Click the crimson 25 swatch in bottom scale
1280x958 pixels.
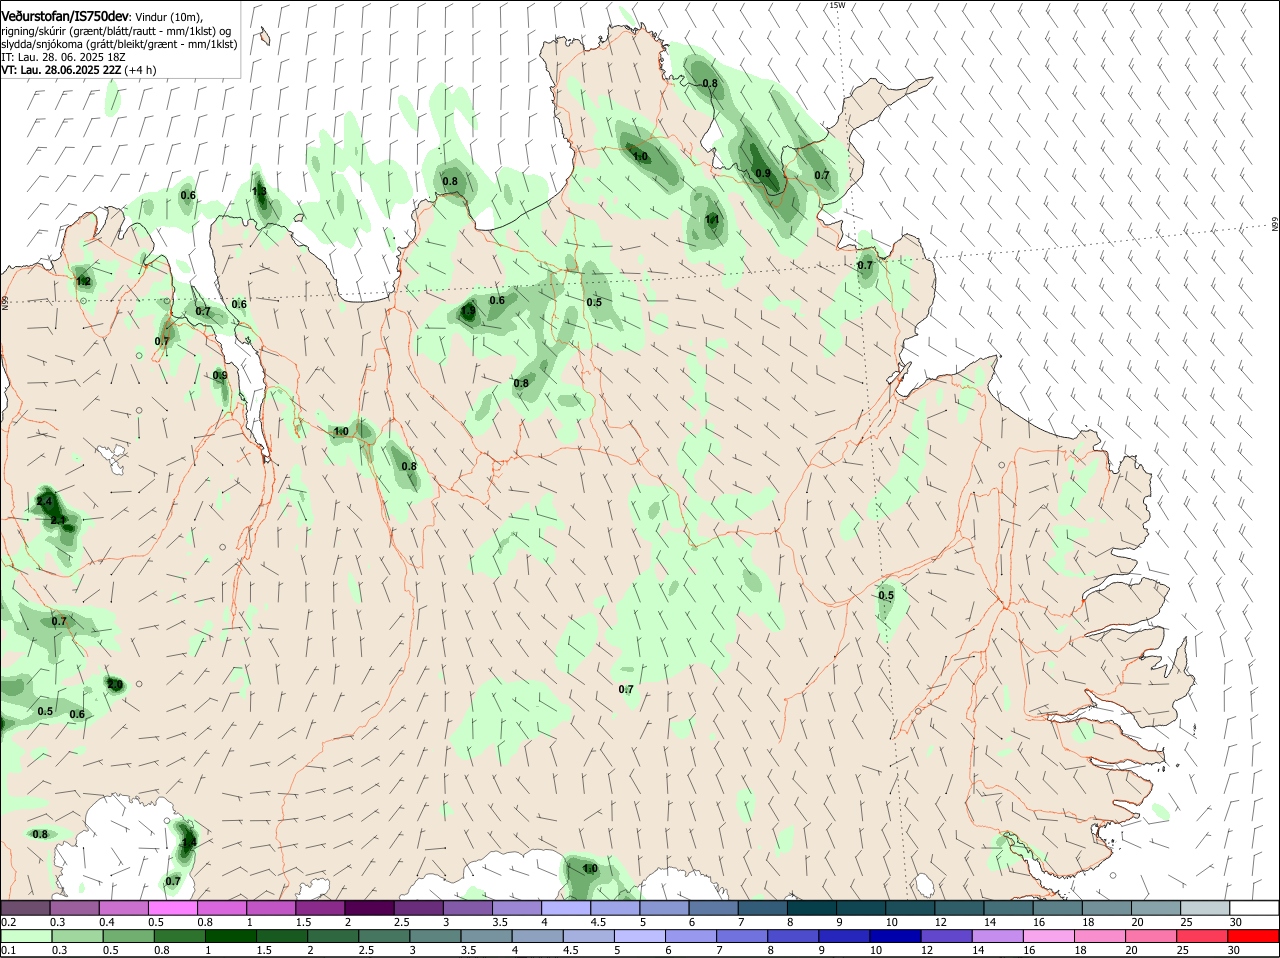pos(1204,936)
